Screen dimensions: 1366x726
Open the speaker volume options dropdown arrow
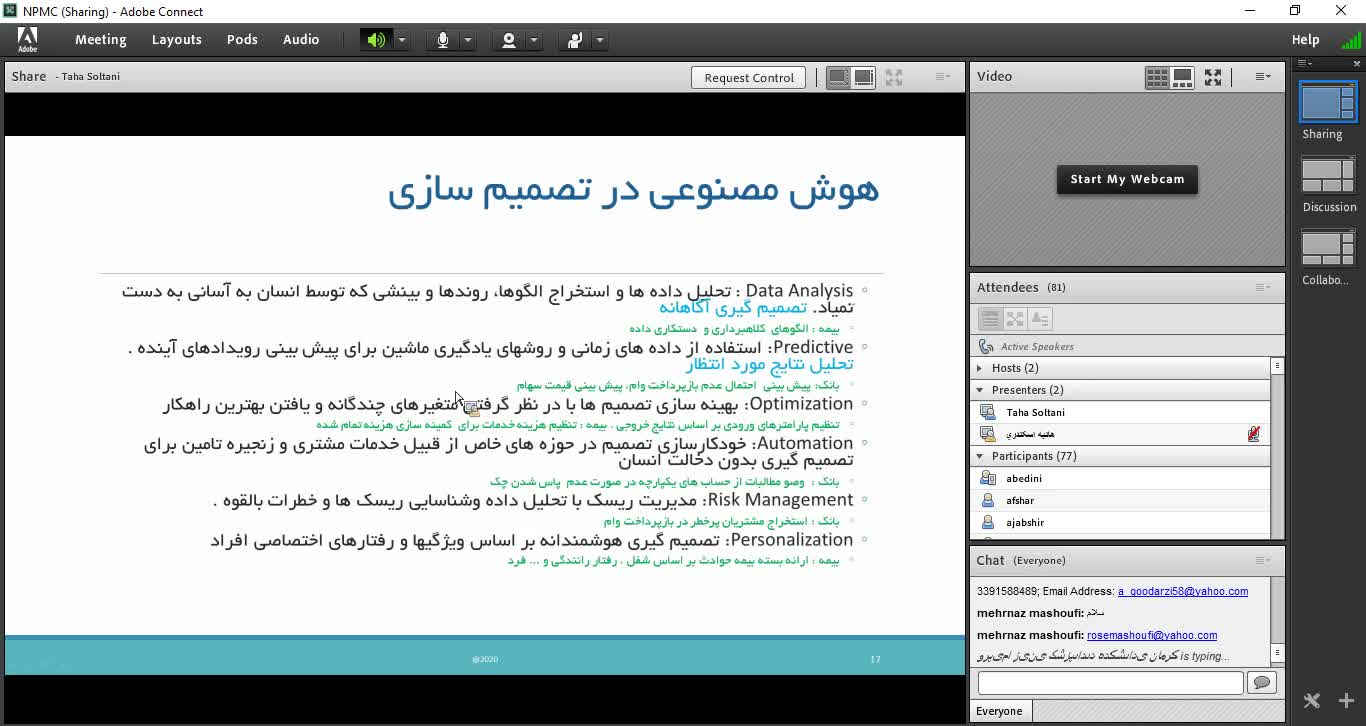pyautogui.click(x=401, y=40)
